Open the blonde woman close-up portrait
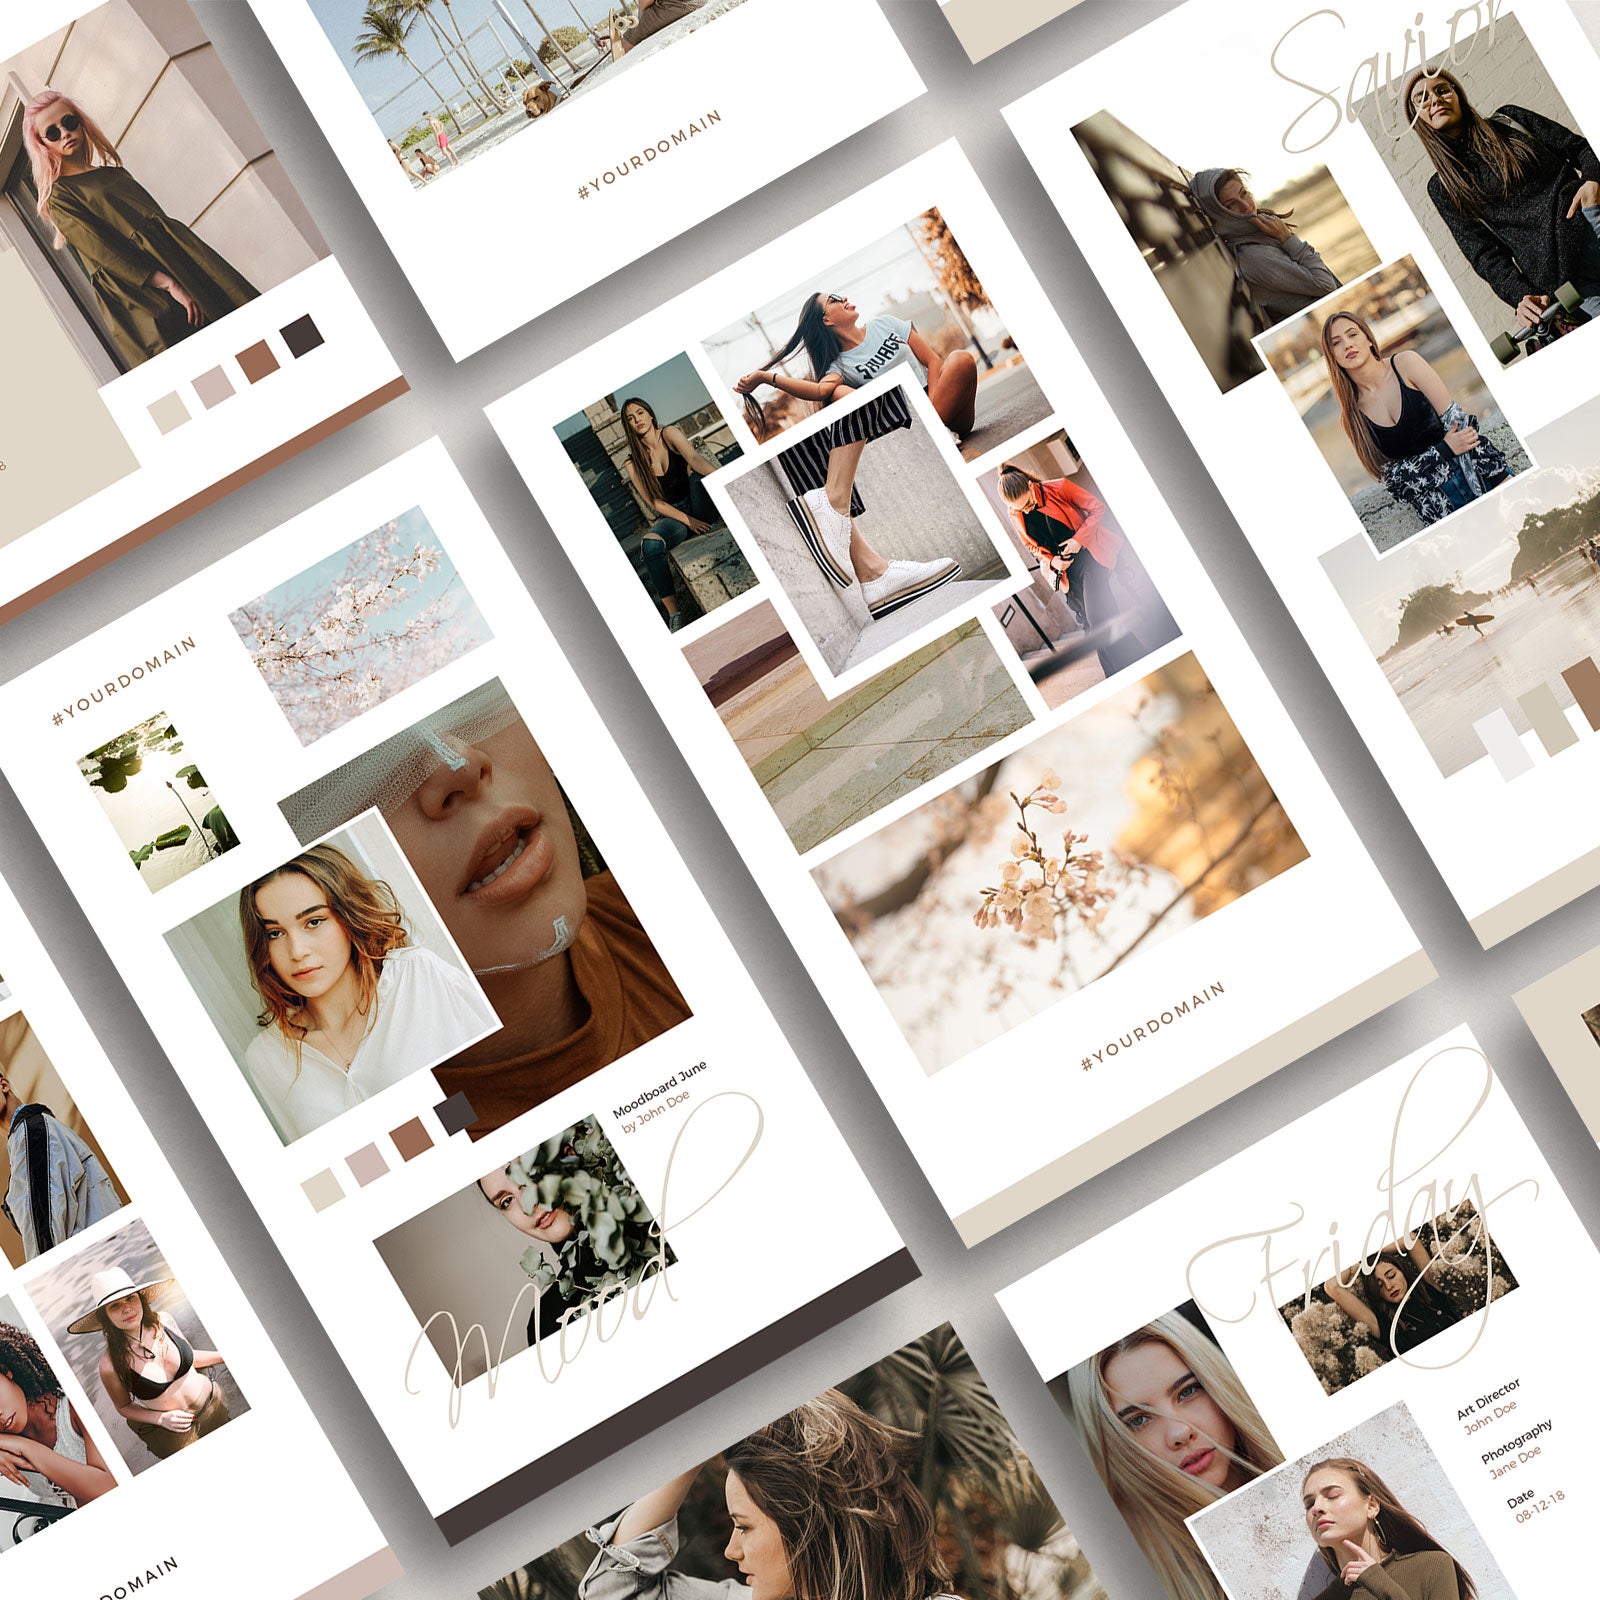Image resolution: width=1600 pixels, height=1600 pixels. pyautogui.click(x=1160, y=1420)
